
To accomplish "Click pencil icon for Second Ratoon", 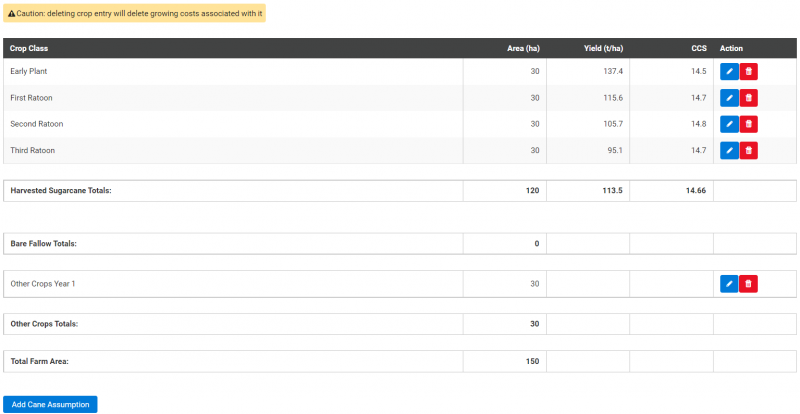I will 729,124.
